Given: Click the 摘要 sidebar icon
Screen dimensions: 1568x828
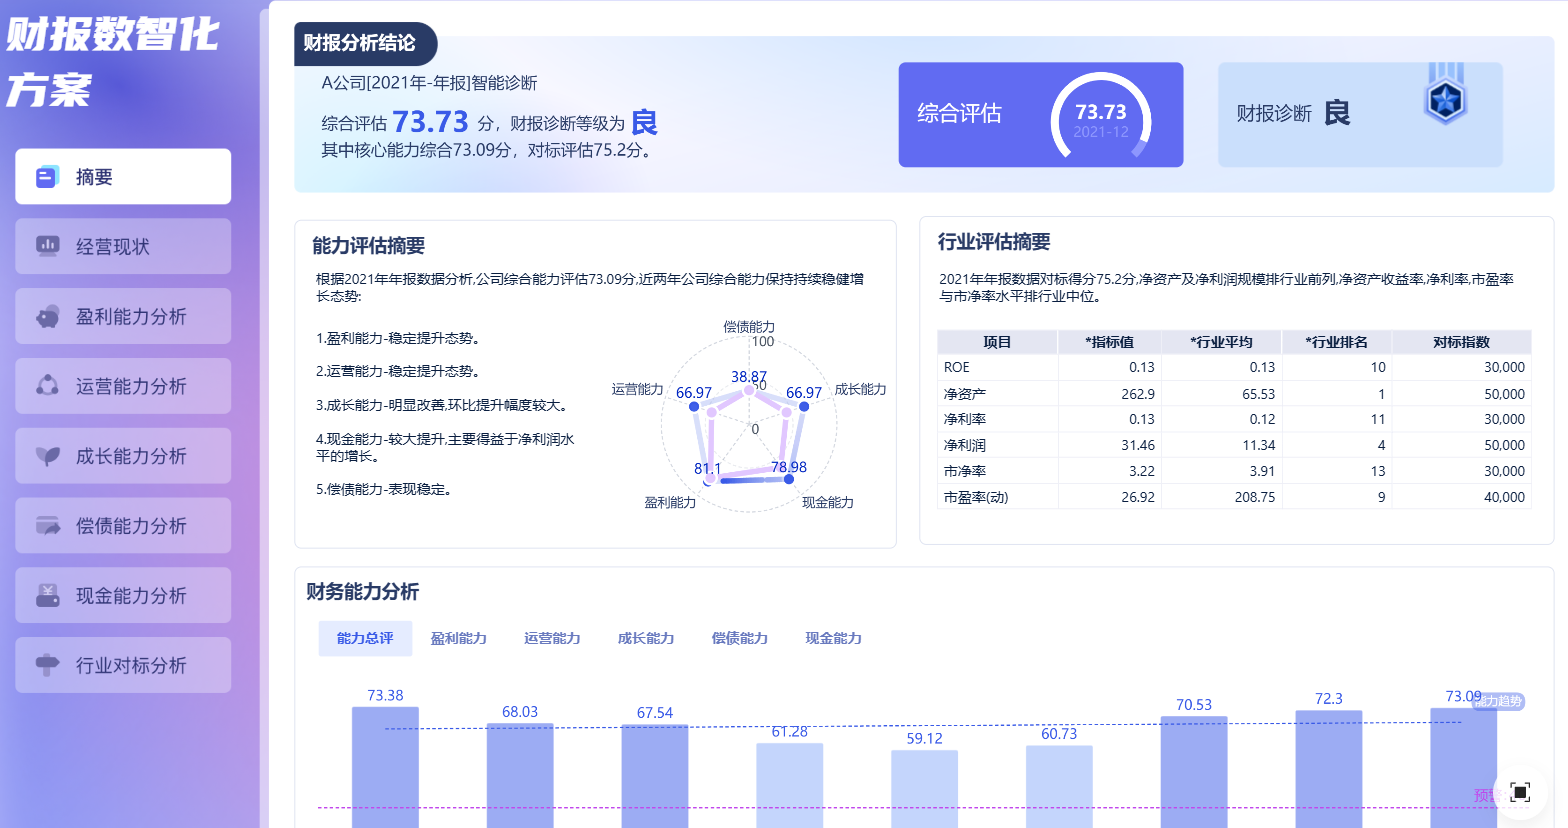Looking at the screenshot, I should [47, 177].
